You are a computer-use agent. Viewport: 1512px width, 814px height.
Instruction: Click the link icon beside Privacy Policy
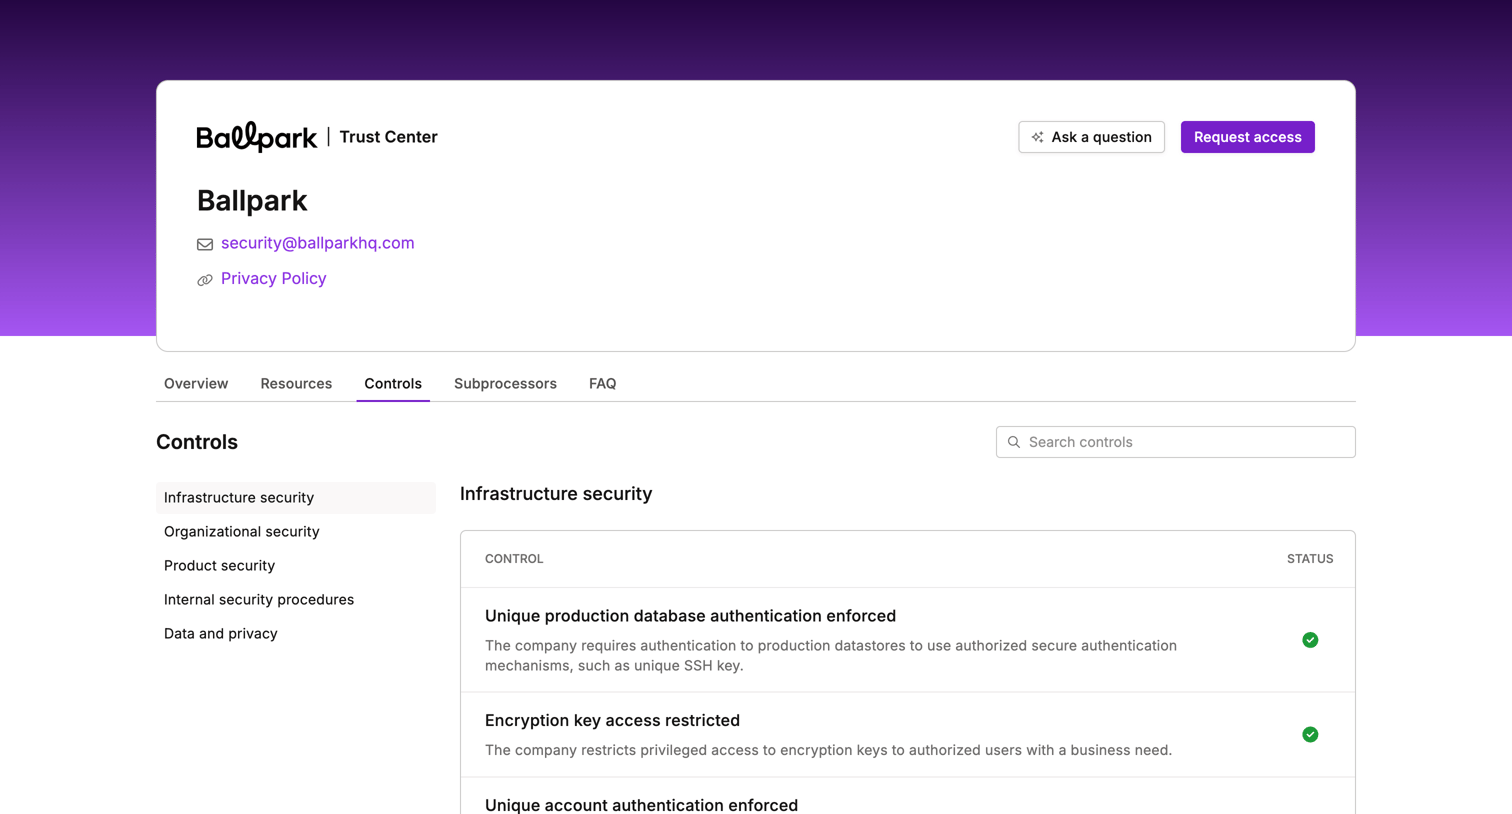click(x=205, y=280)
